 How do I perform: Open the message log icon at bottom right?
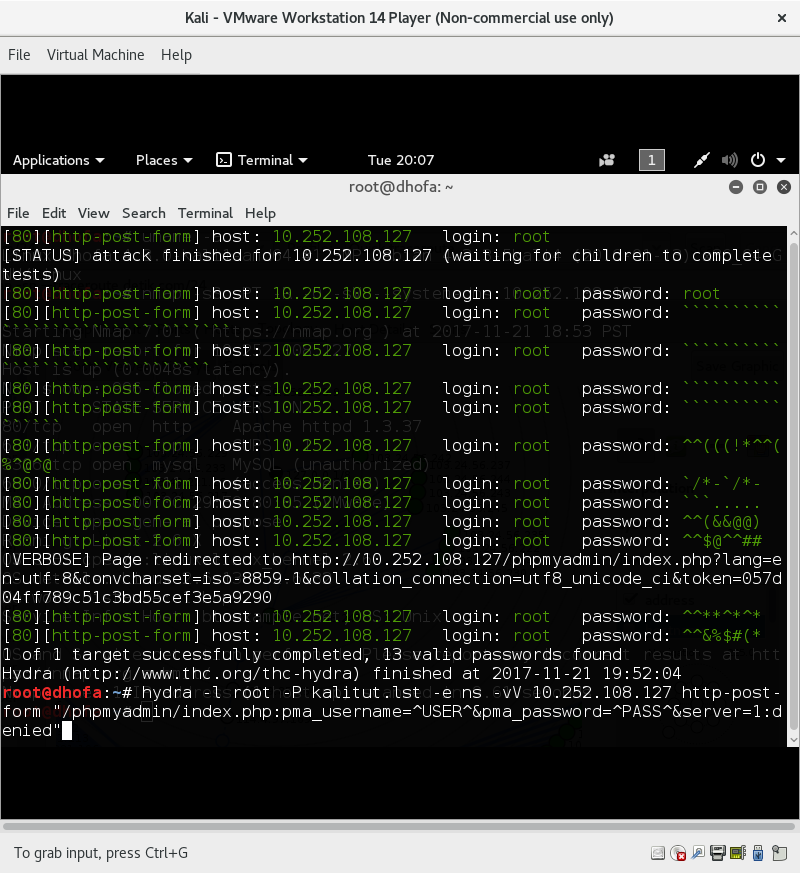(x=780, y=853)
